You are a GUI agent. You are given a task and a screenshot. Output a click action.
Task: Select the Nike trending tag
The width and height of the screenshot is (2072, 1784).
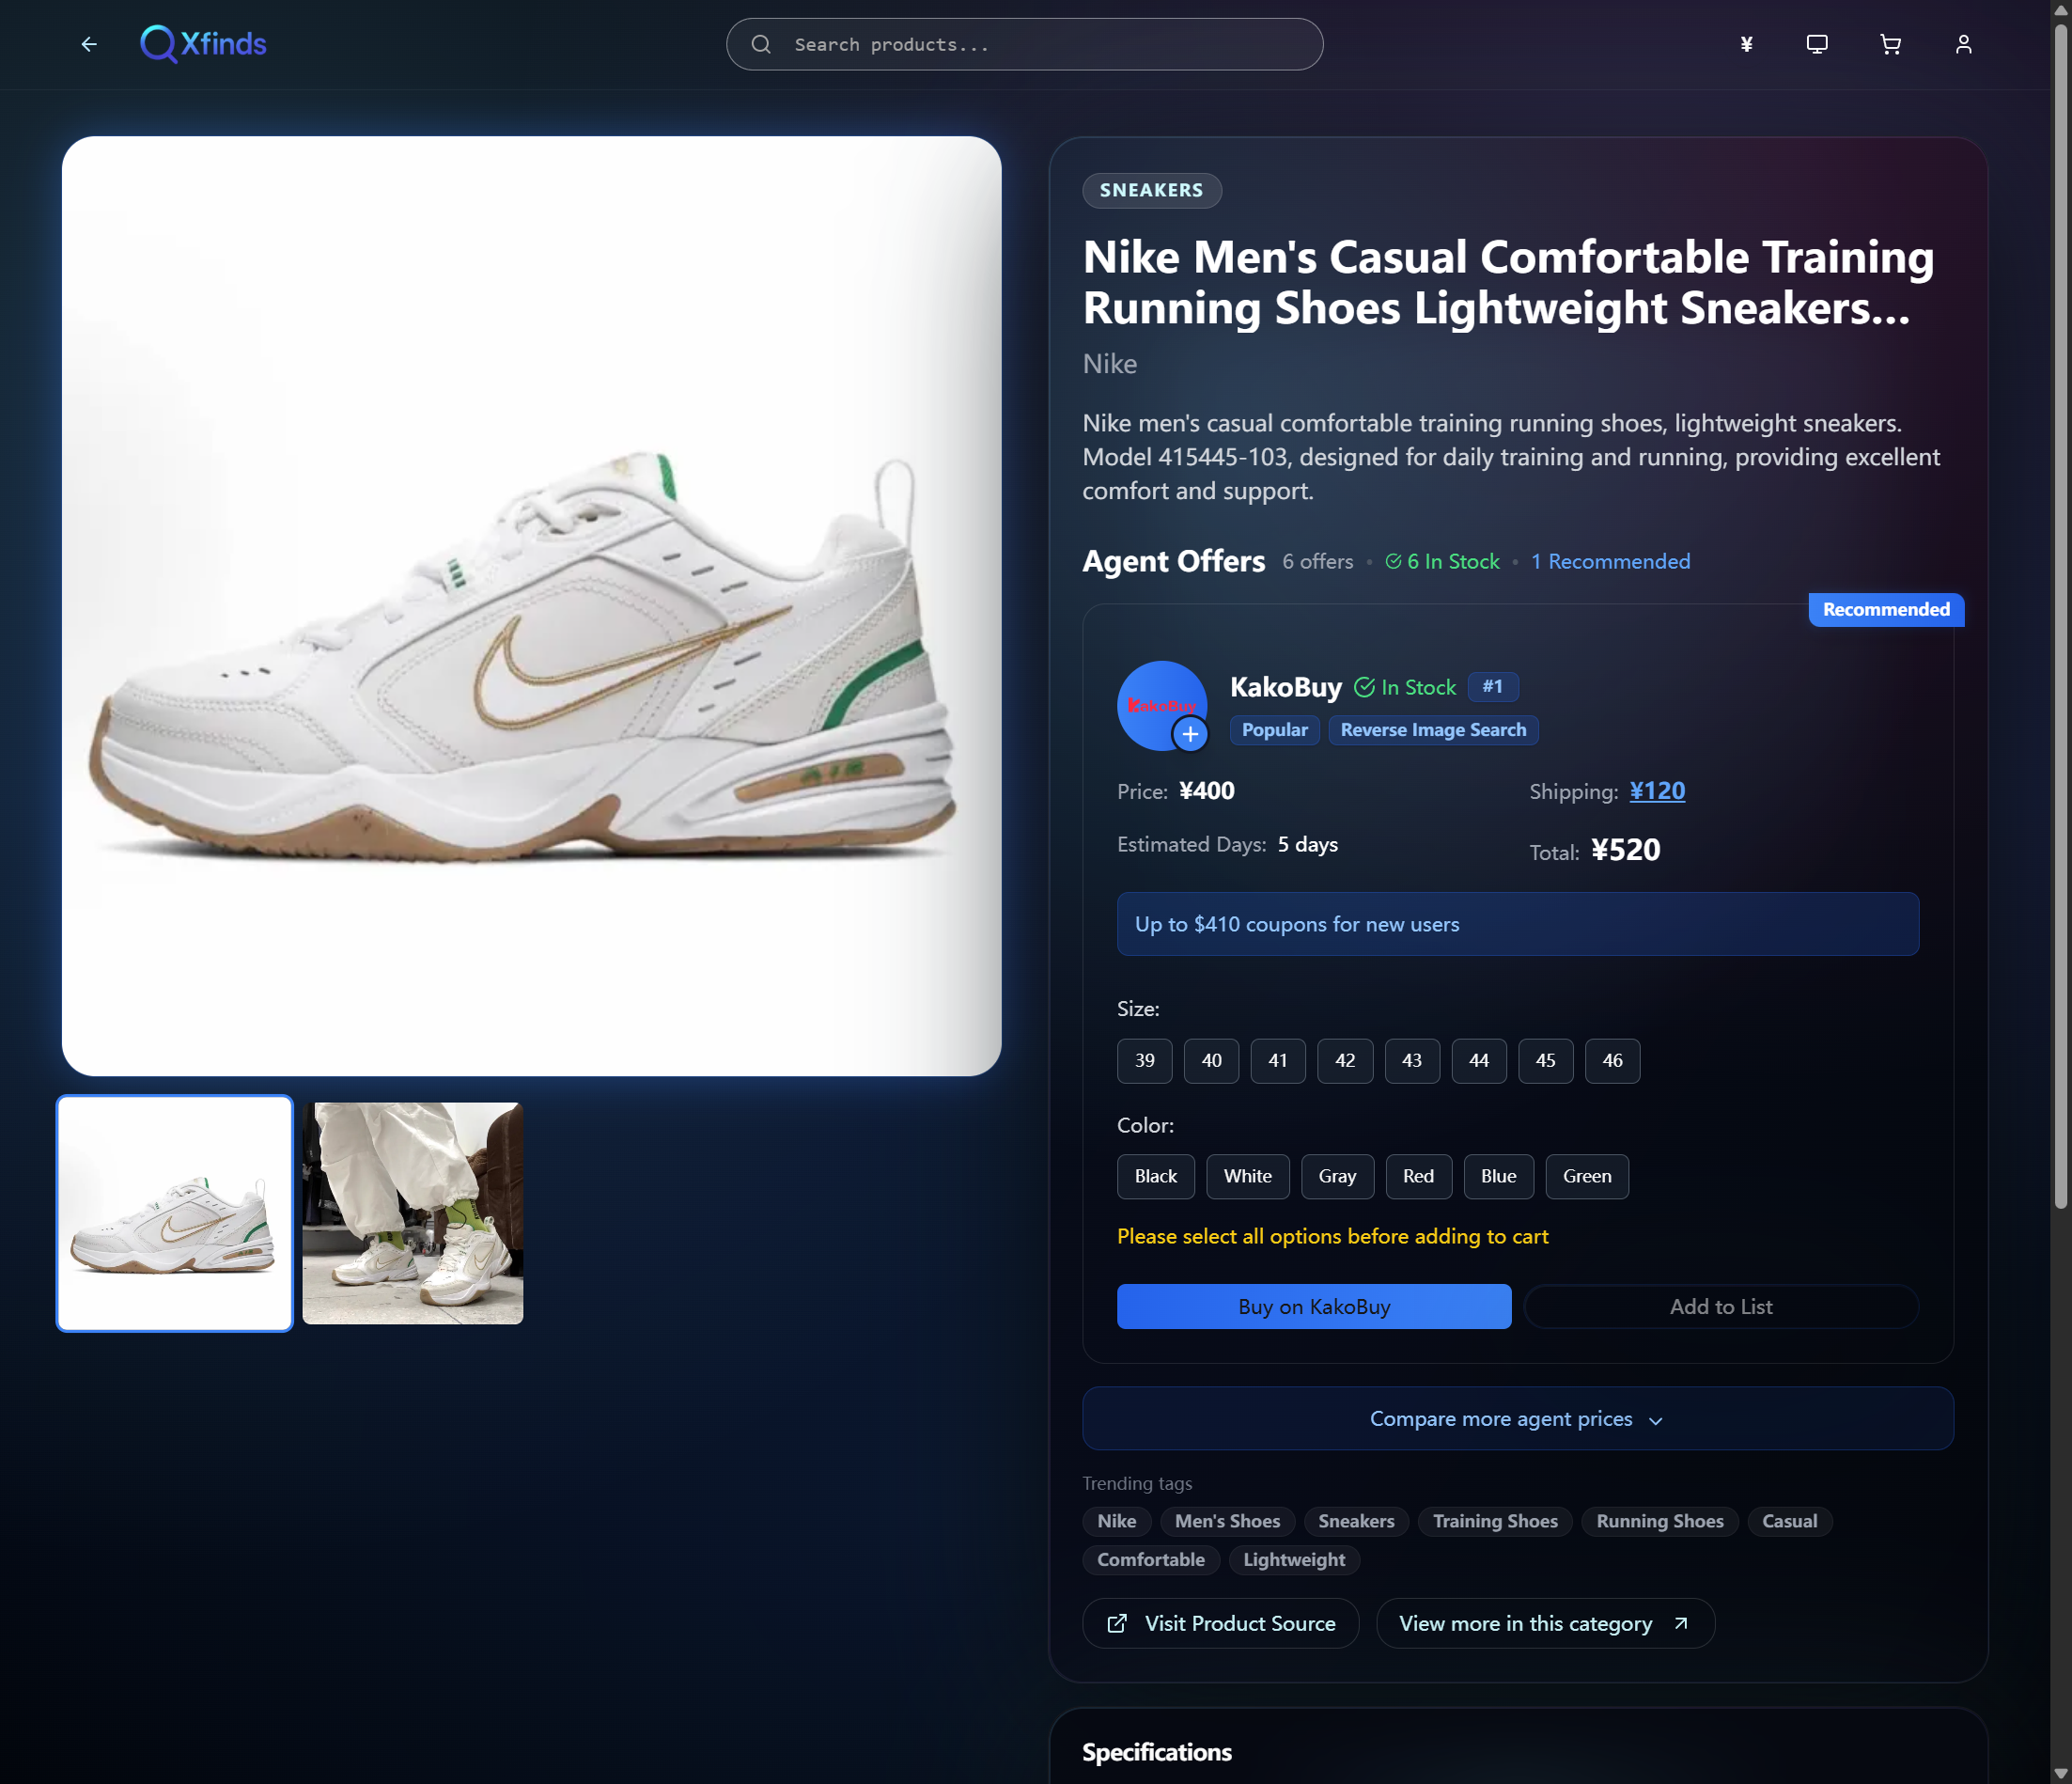[1117, 1521]
